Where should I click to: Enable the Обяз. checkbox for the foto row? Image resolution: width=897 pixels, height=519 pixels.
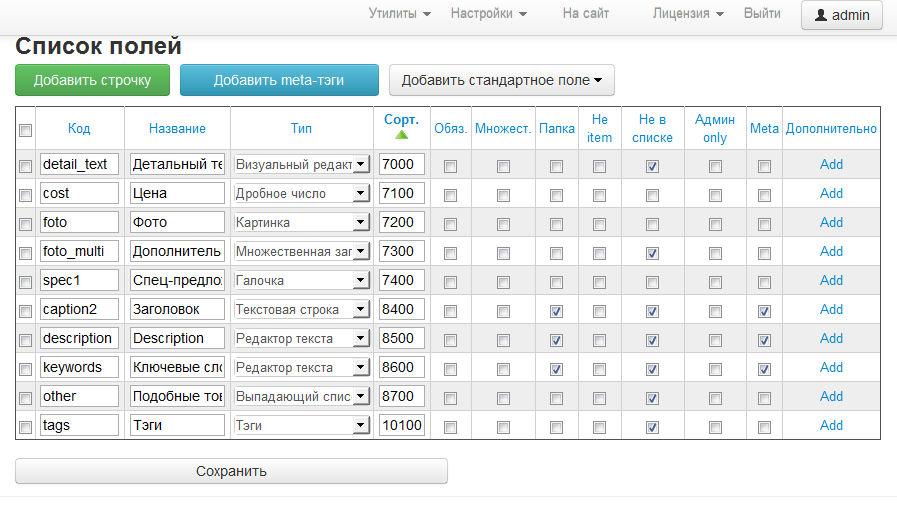pyautogui.click(x=450, y=224)
